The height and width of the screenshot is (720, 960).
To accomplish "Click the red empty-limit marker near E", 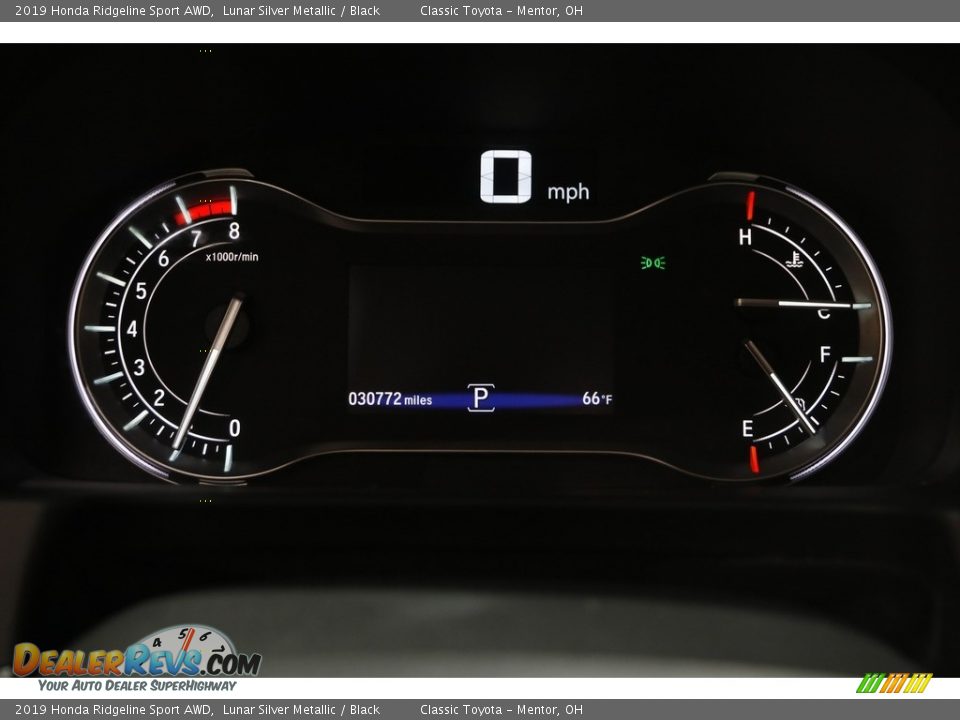I will pyautogui.click(x=754, y=459).
